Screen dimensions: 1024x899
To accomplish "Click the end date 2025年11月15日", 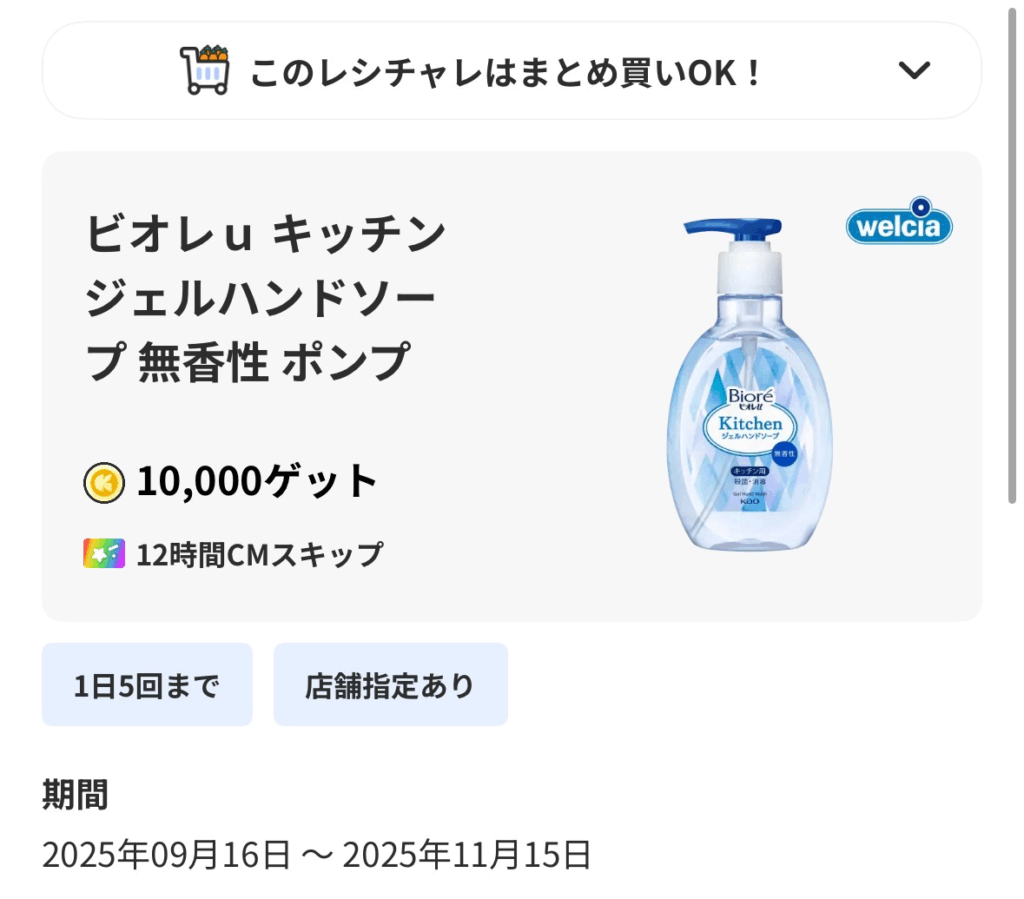I will click(467, 855).
